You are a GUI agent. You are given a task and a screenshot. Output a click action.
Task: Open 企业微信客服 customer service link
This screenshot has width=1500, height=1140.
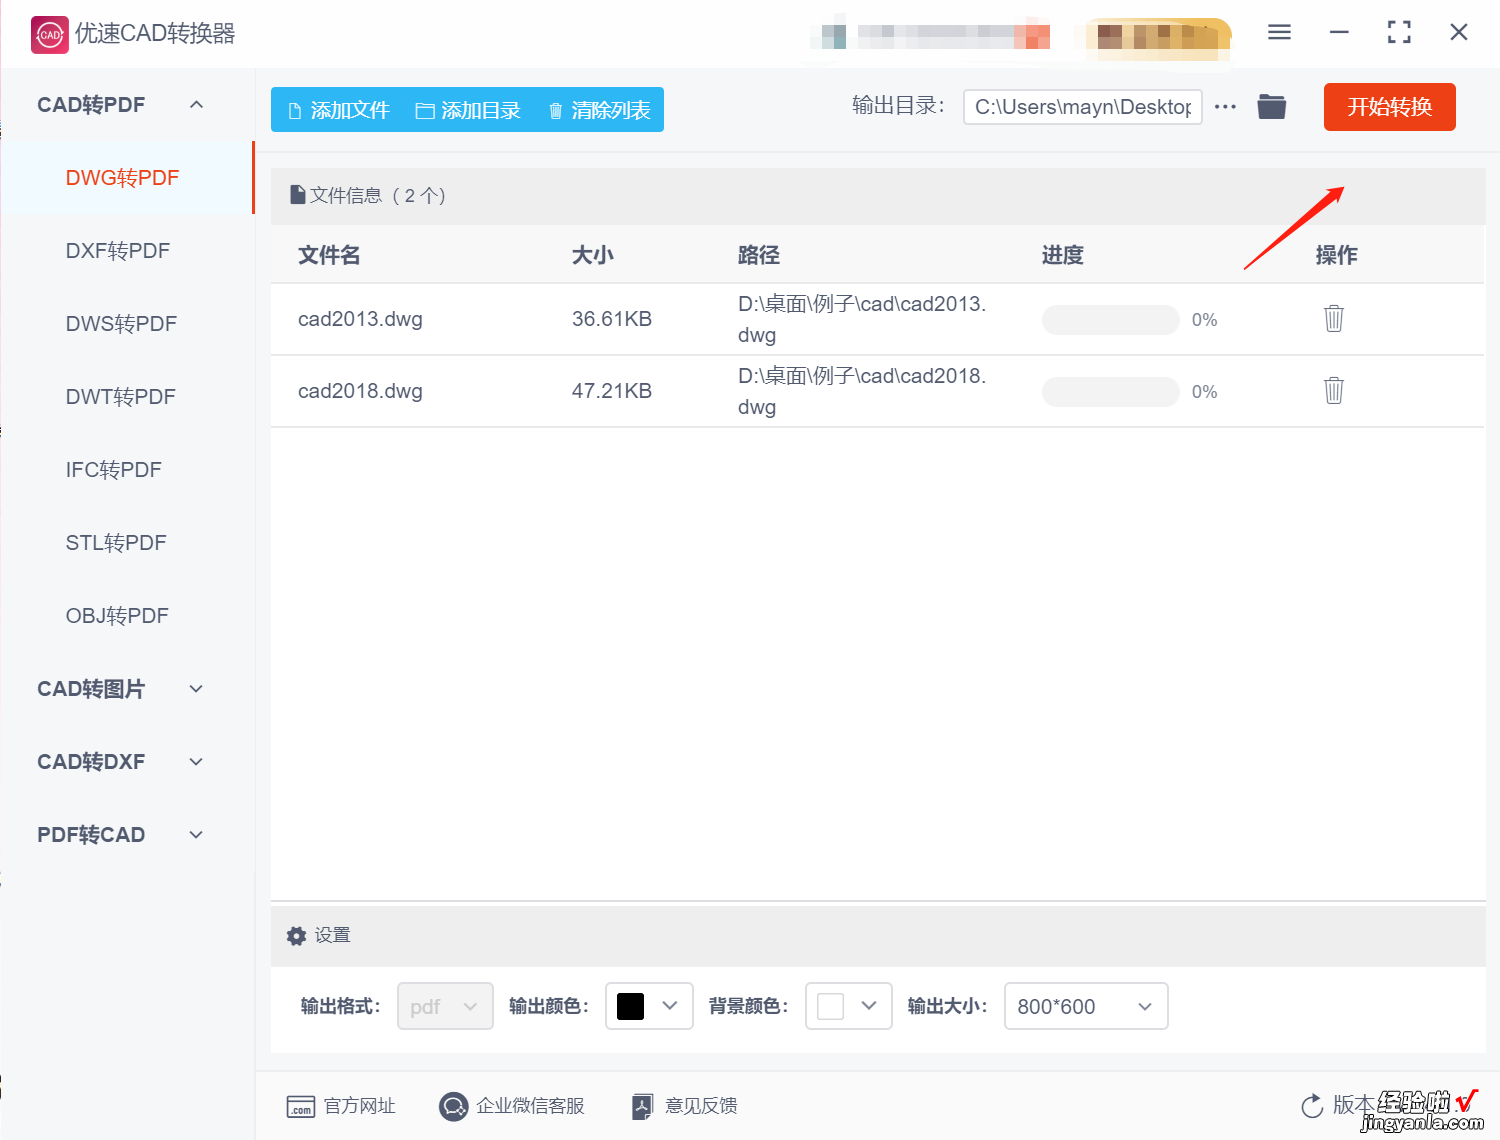(x=512, y=1106)
